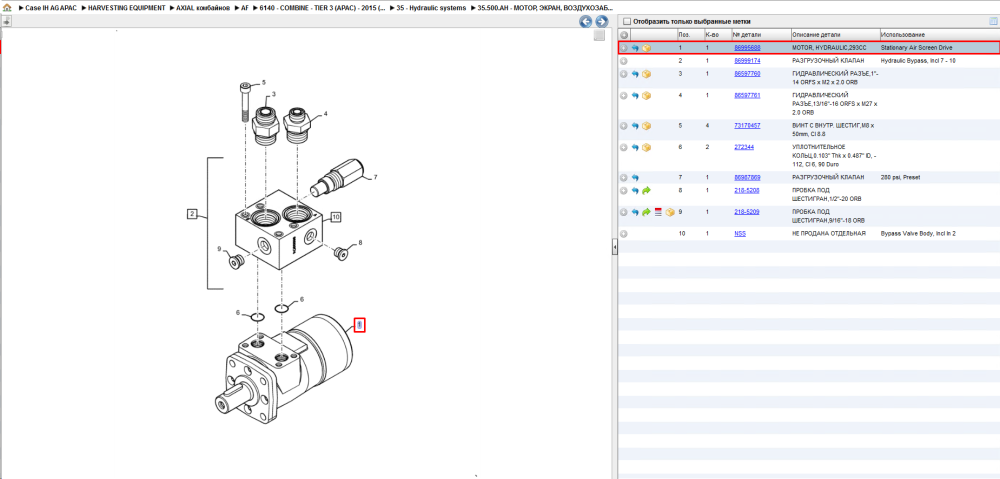Open the NSS part link
1000x479 pixels.
(740, 233)
